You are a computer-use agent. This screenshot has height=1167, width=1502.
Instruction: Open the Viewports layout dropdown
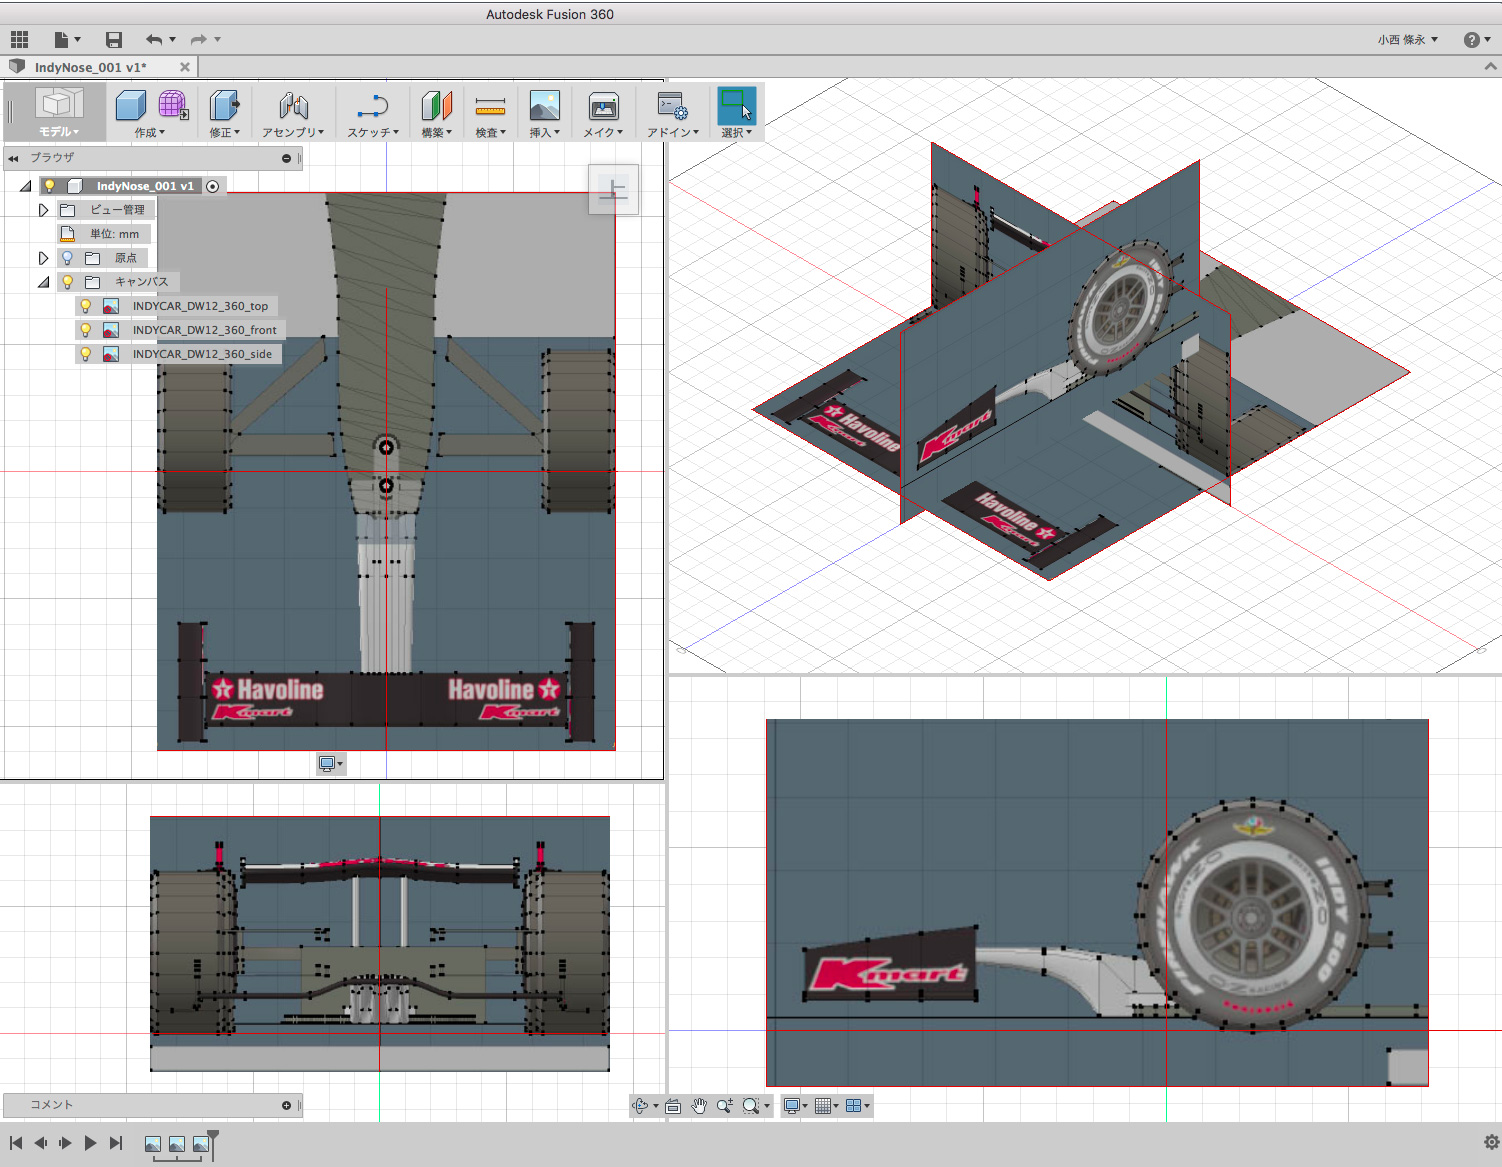tap(857, 1106)
